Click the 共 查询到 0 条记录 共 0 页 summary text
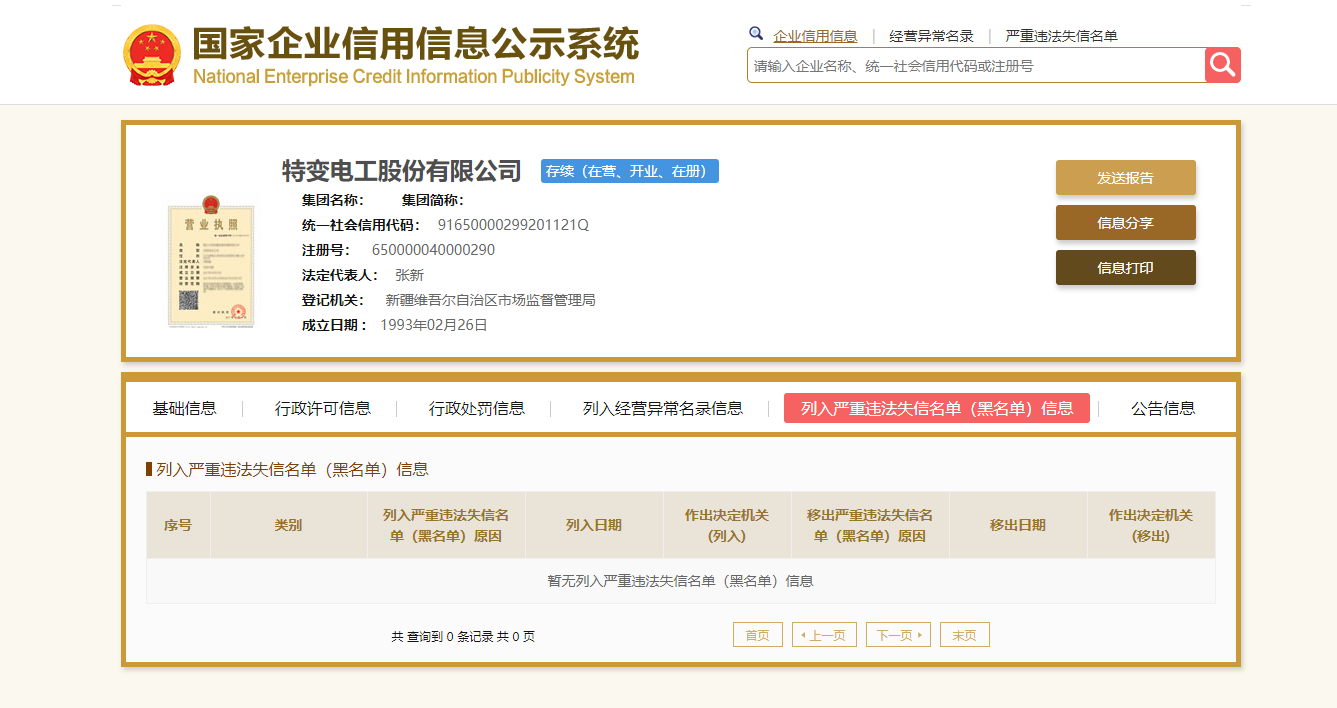This screenshot has height=708, width=1337. [x=463, y=636]
